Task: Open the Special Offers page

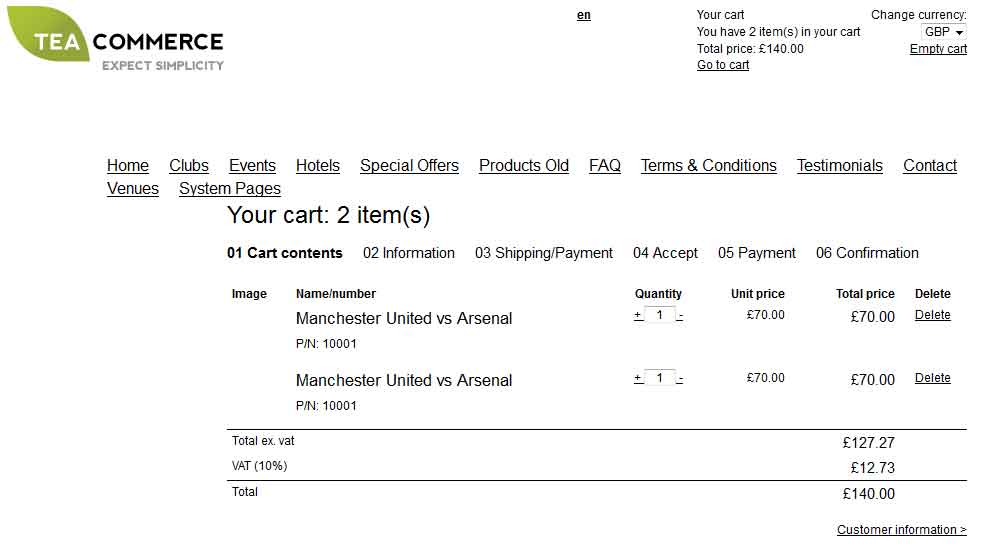Action: 409,166
